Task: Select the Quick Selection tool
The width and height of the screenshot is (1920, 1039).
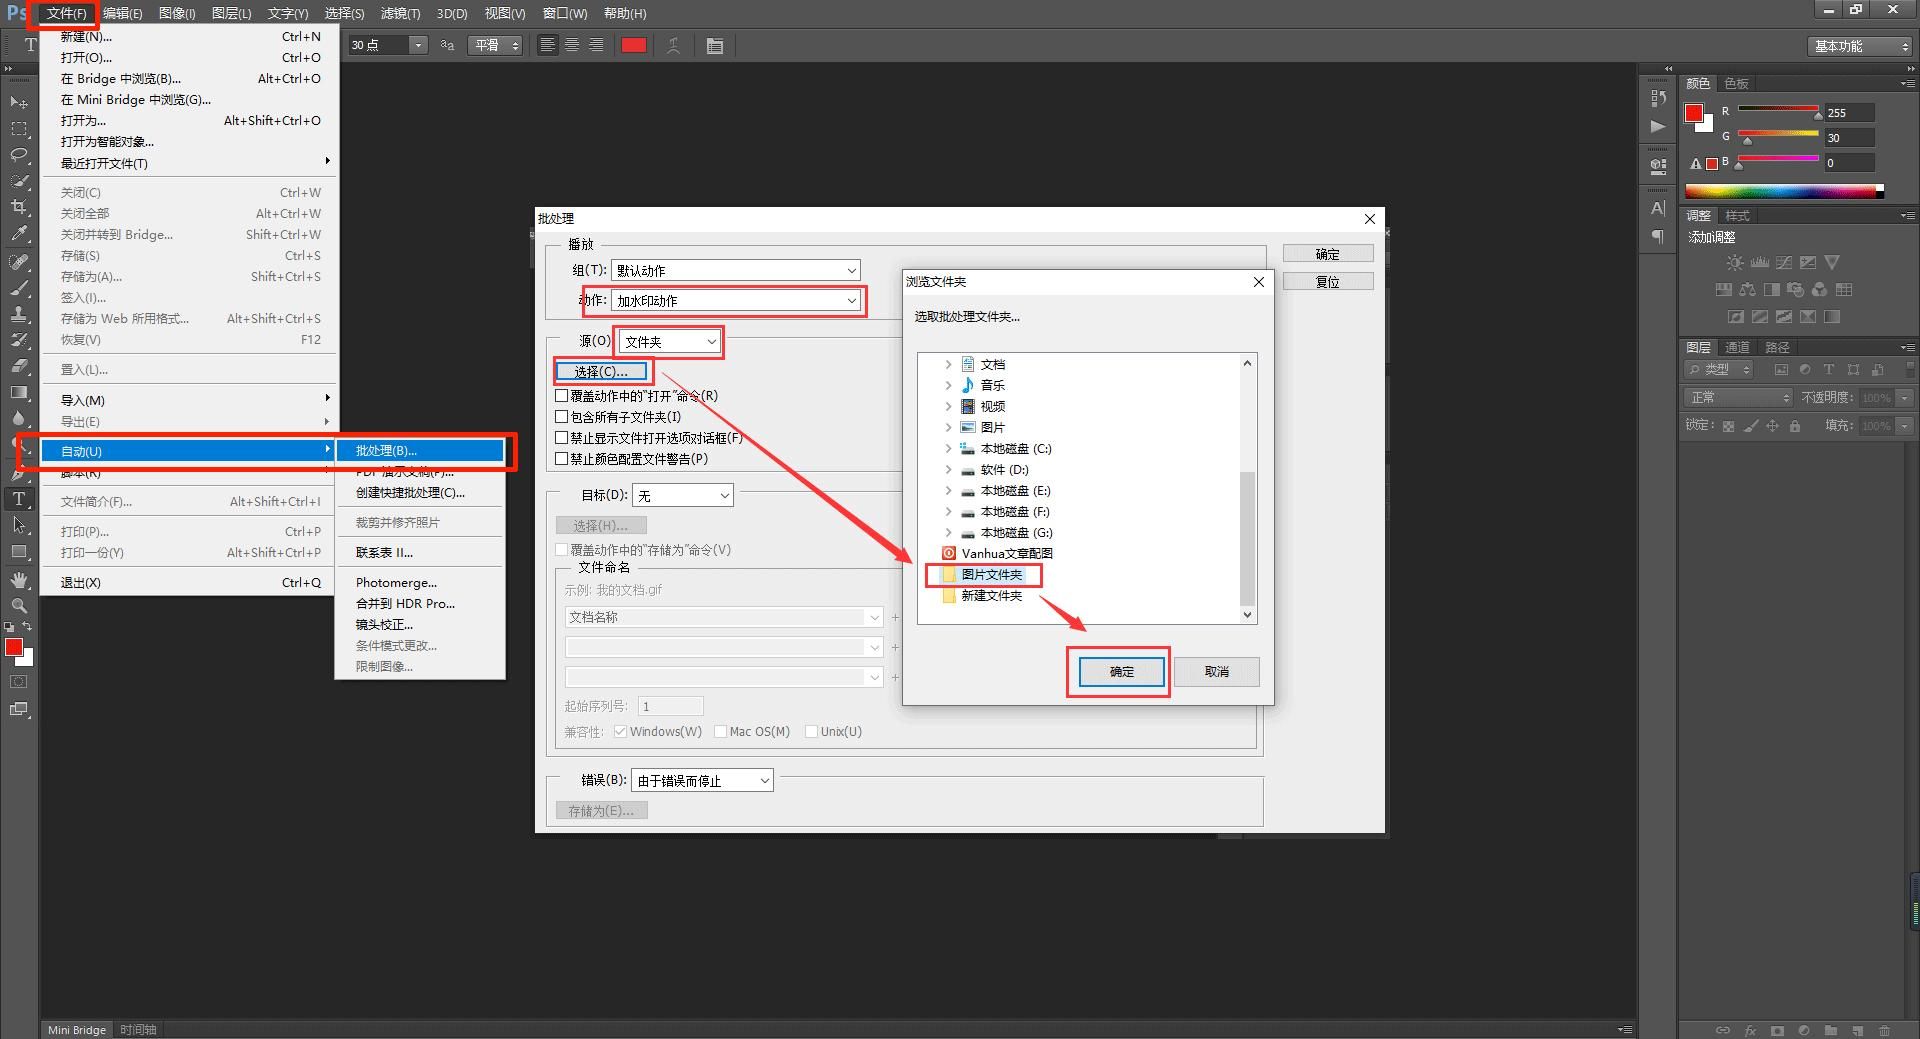Action: [19, 180]
